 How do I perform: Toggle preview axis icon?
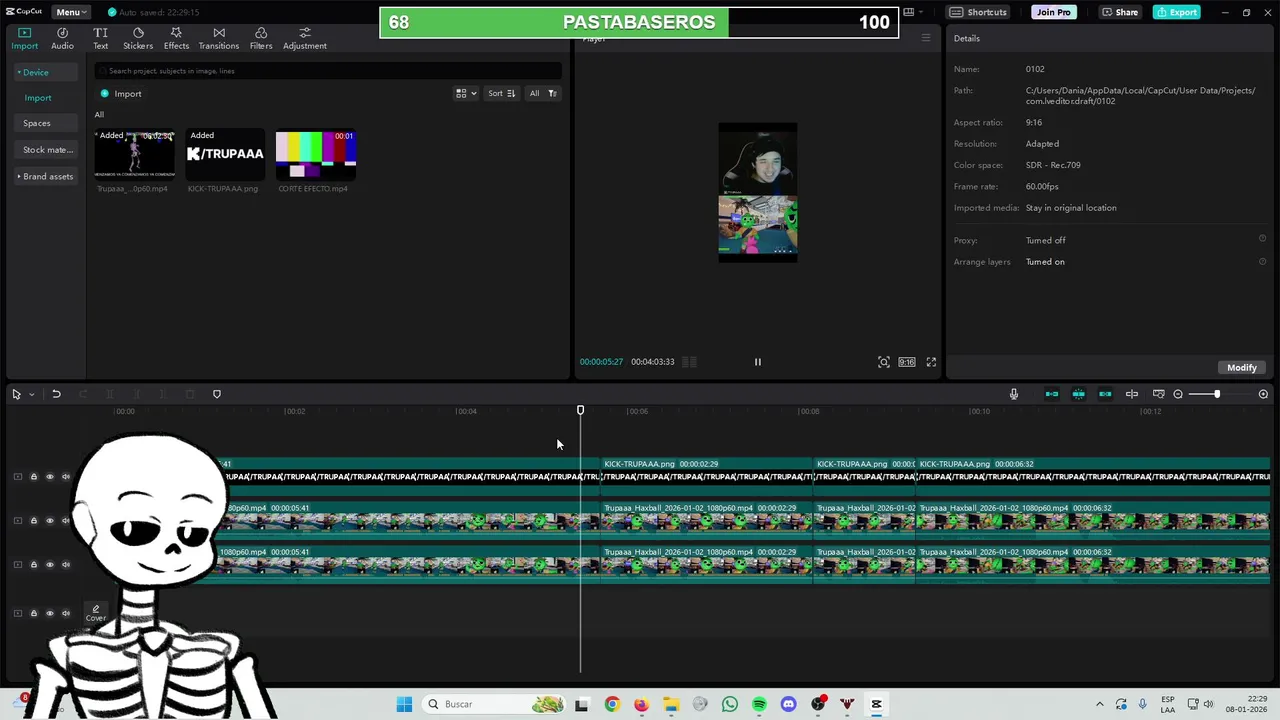[x=1132, y=394]
